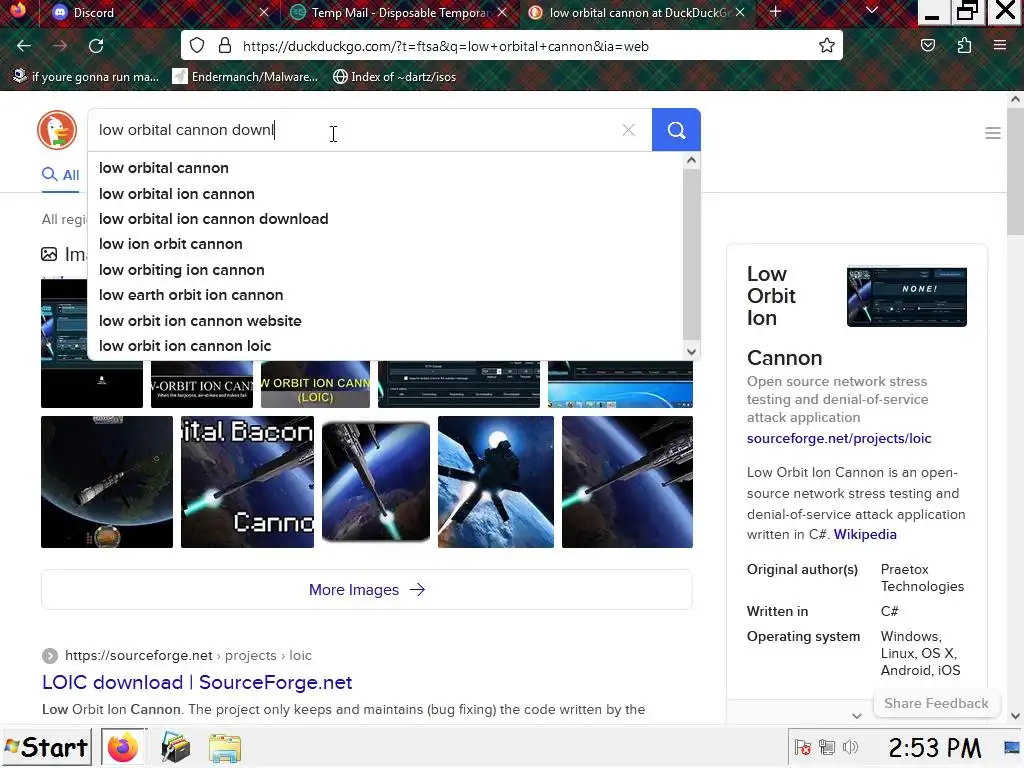This screenshot has width=1024, height=768.
Task: Click the network tray icon
Action: [x=826, y=747]
